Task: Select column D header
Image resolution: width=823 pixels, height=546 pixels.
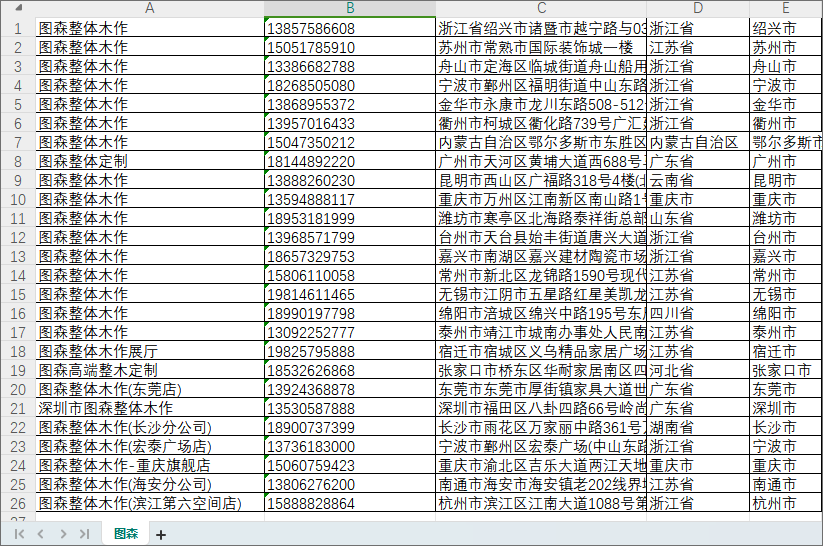Action: pos(698,8)
